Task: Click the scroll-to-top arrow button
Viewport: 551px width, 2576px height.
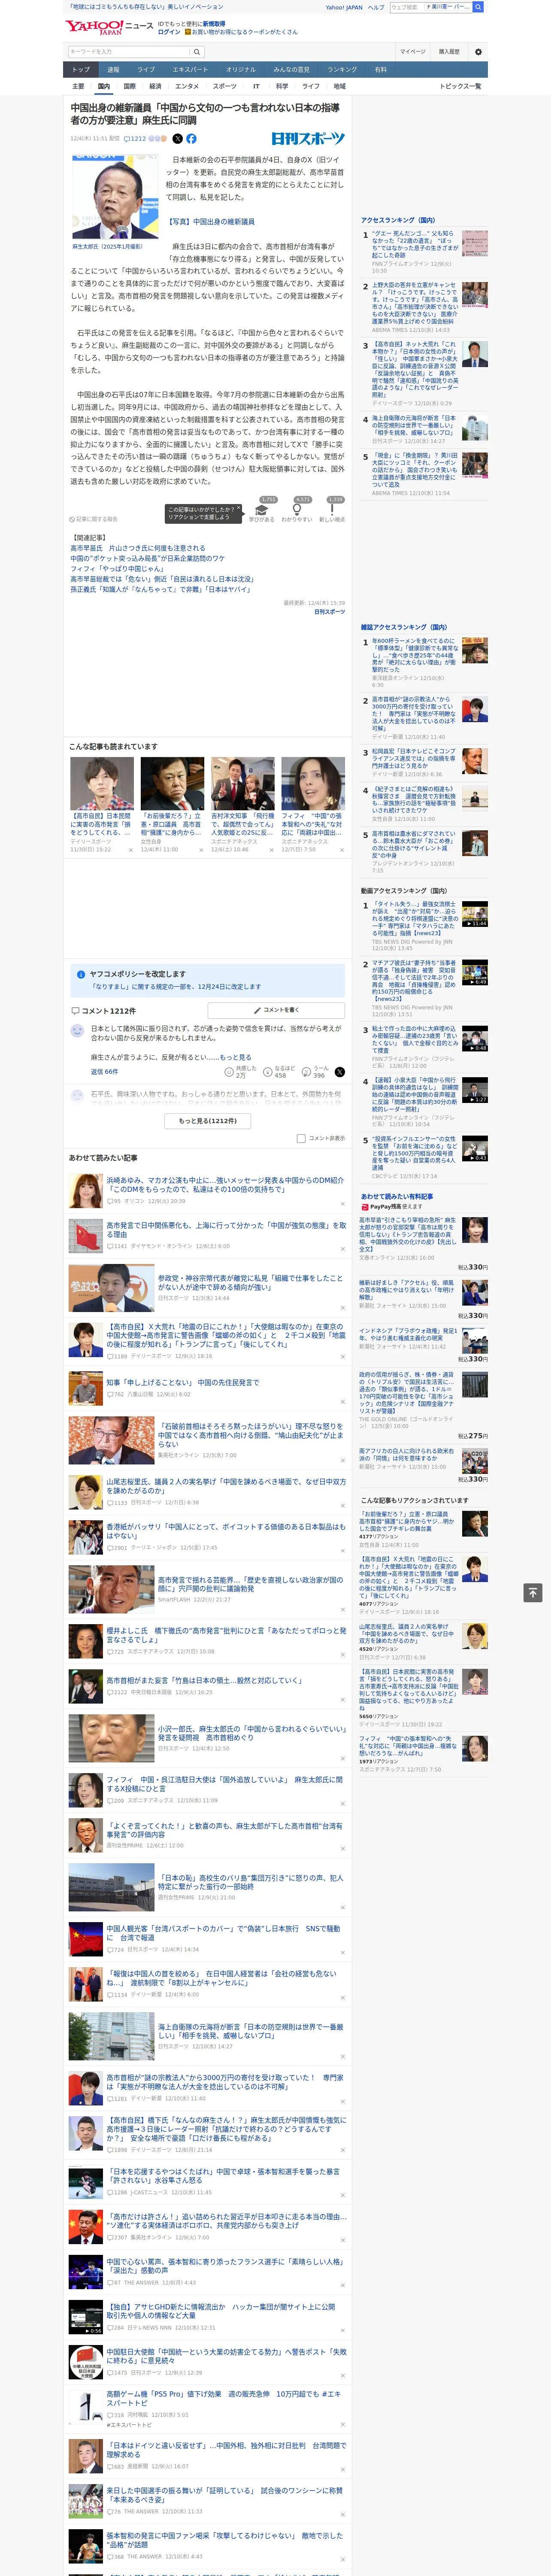Action: coord(533,1592)
